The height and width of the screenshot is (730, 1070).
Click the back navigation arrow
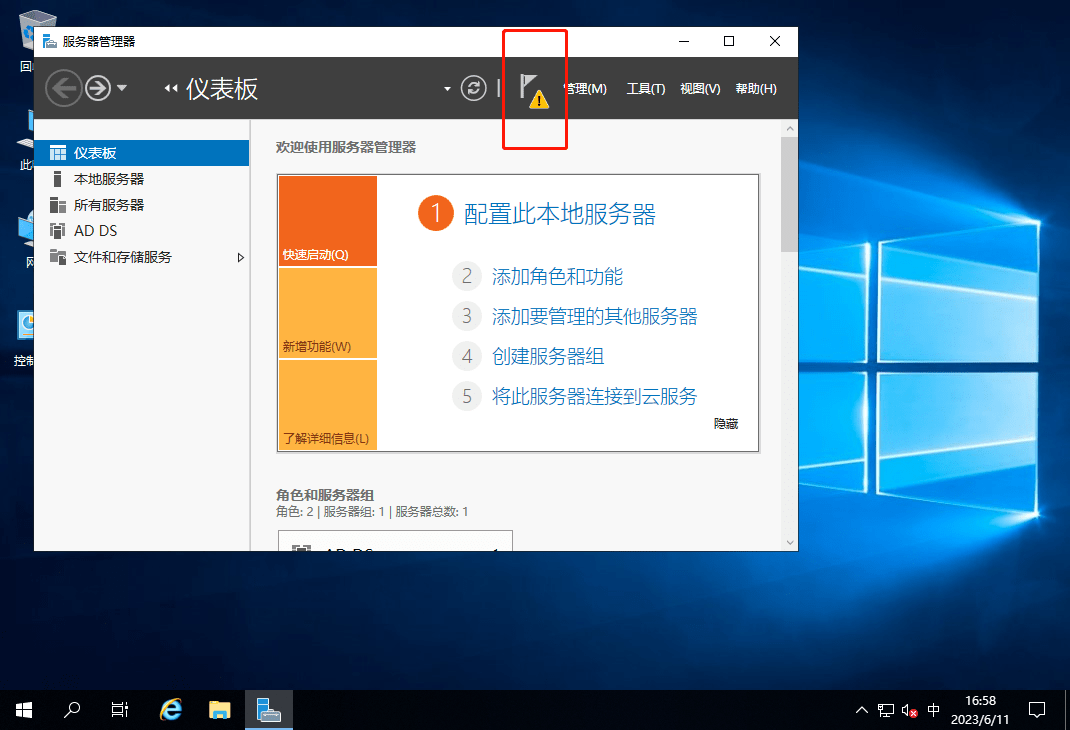coord(63,88)
